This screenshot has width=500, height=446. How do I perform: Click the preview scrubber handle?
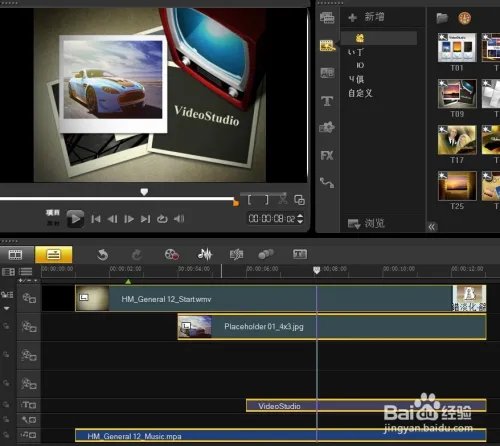144,192
